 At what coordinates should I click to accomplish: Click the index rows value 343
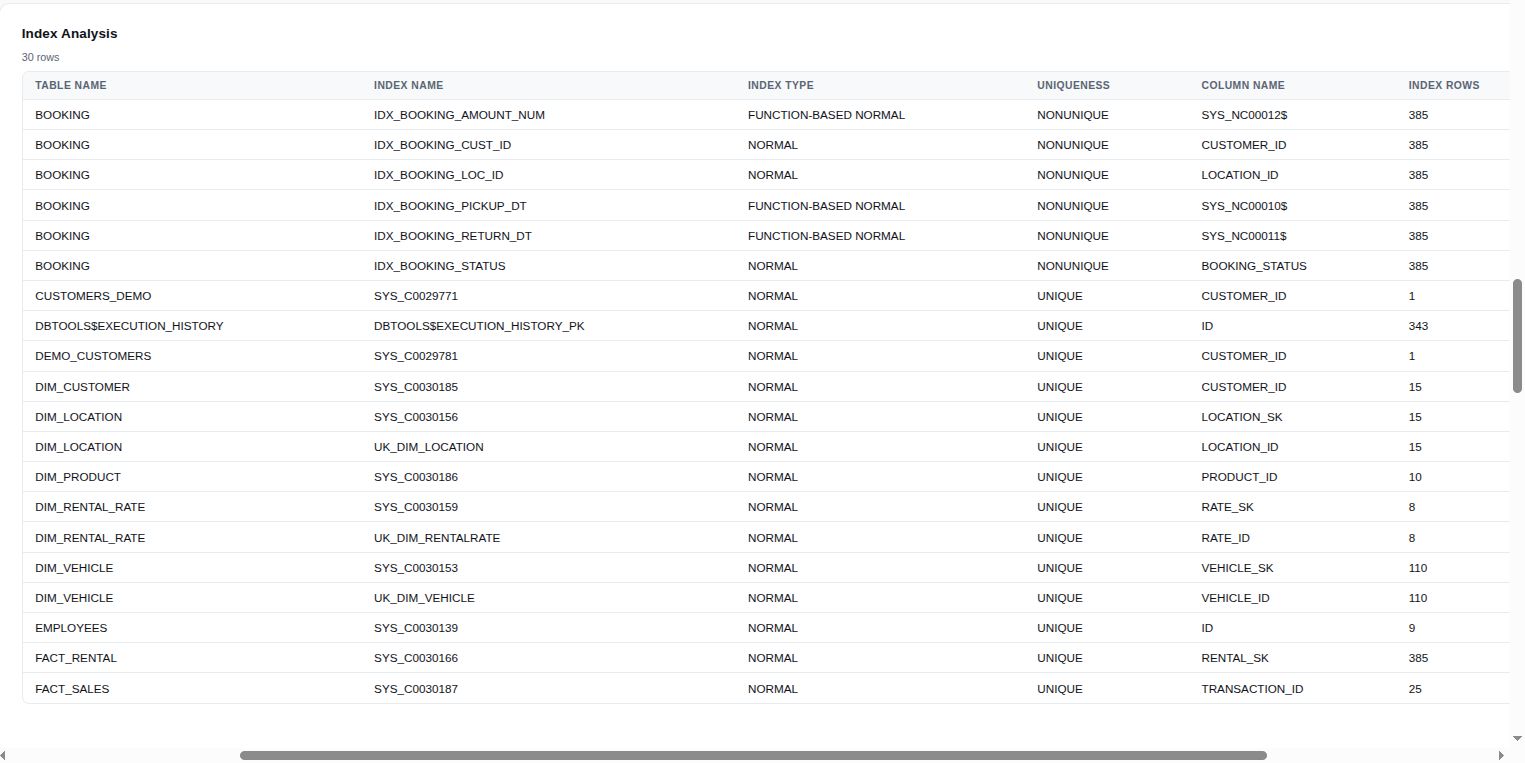click(1418, 326)
